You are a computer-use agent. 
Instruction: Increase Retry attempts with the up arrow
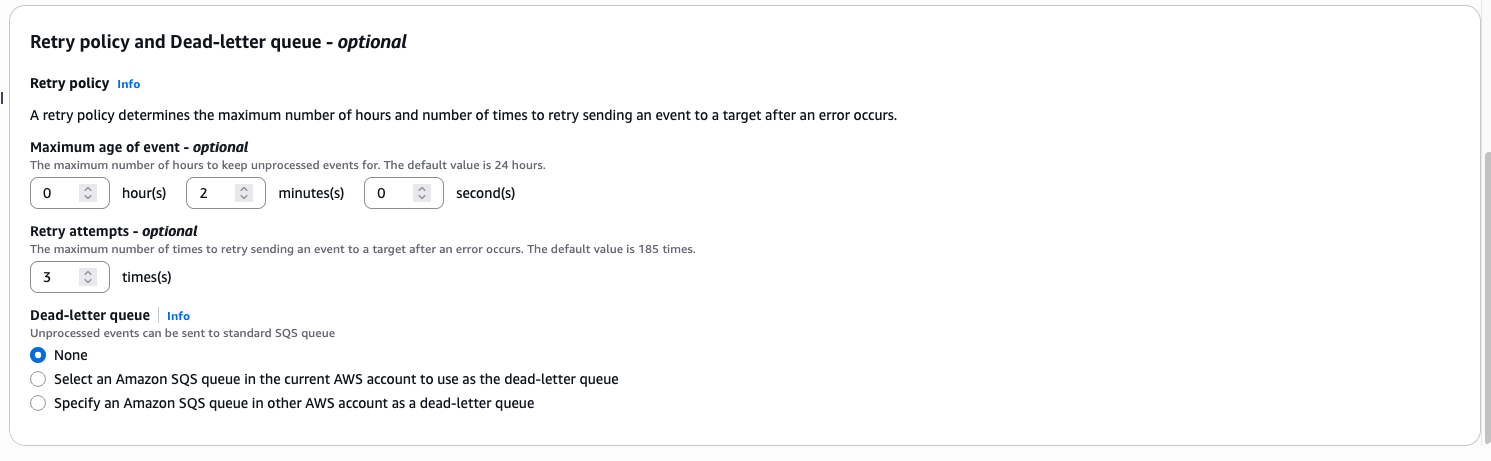[89, 272]
